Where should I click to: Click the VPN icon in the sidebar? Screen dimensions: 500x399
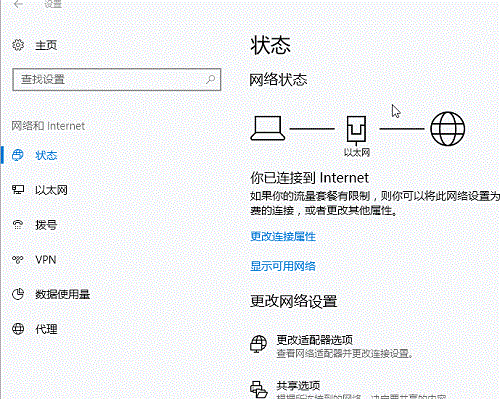click(x=18, y=259)
